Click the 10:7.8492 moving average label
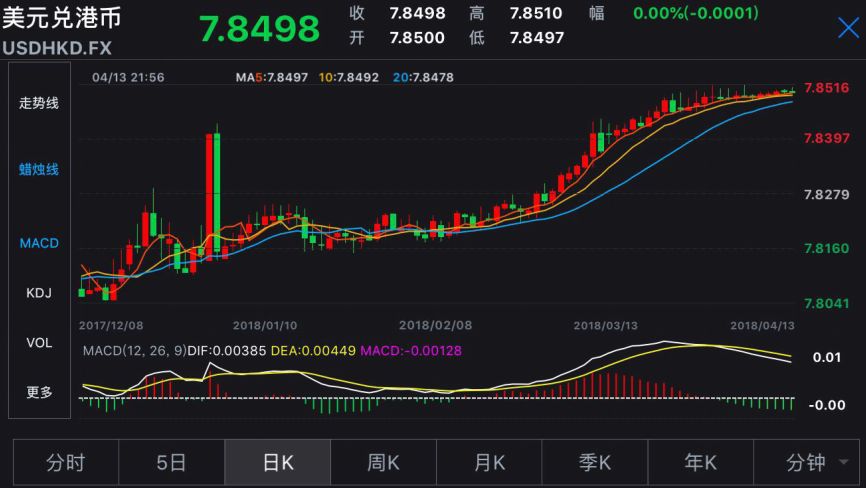866x488 pixels. coord(349,77)
